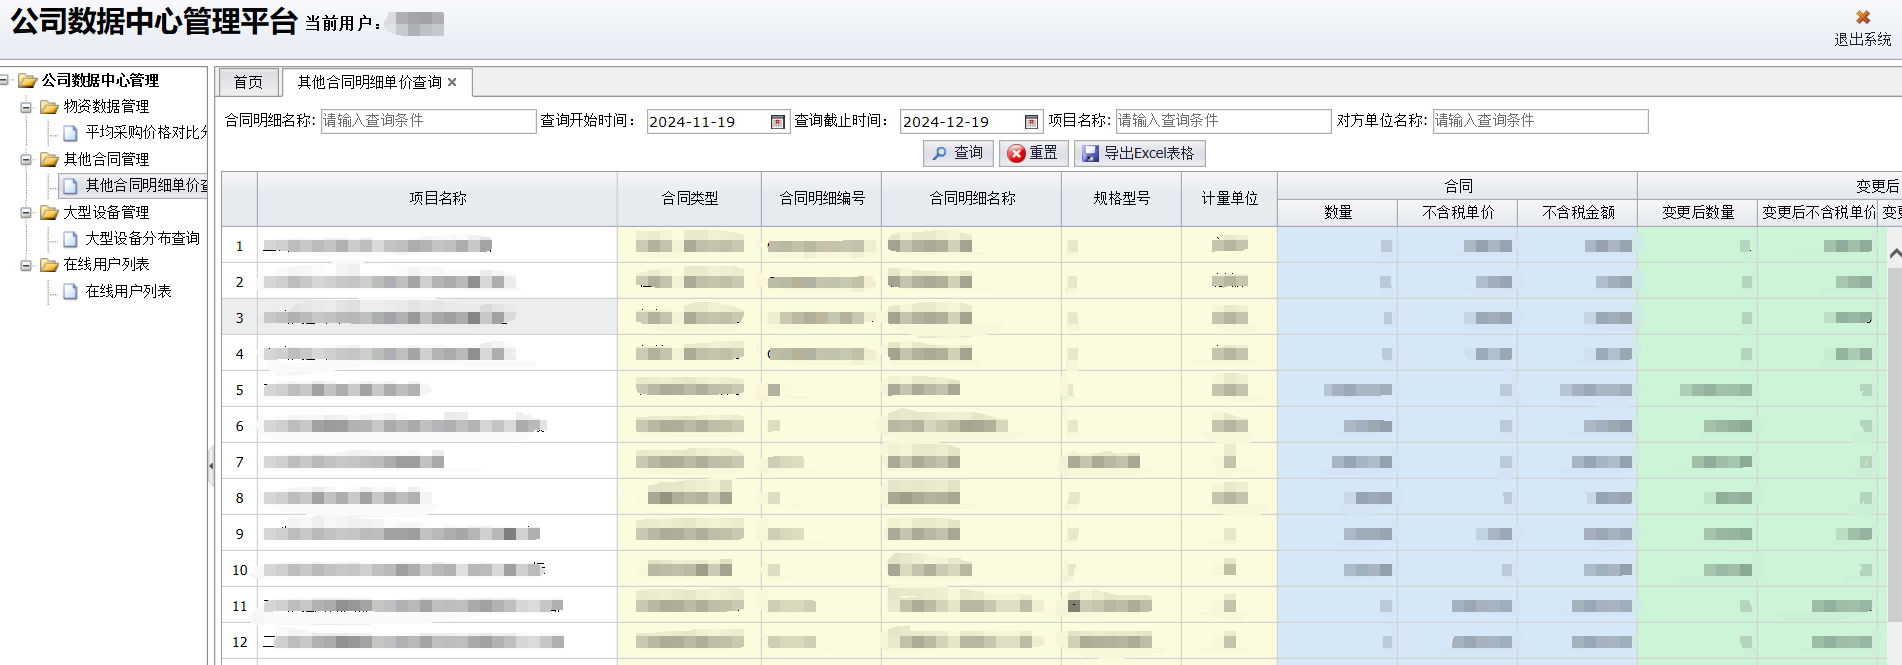Export results with 导出Excel表格 button
The image size is (1902, 665).
coord(1139,153)
